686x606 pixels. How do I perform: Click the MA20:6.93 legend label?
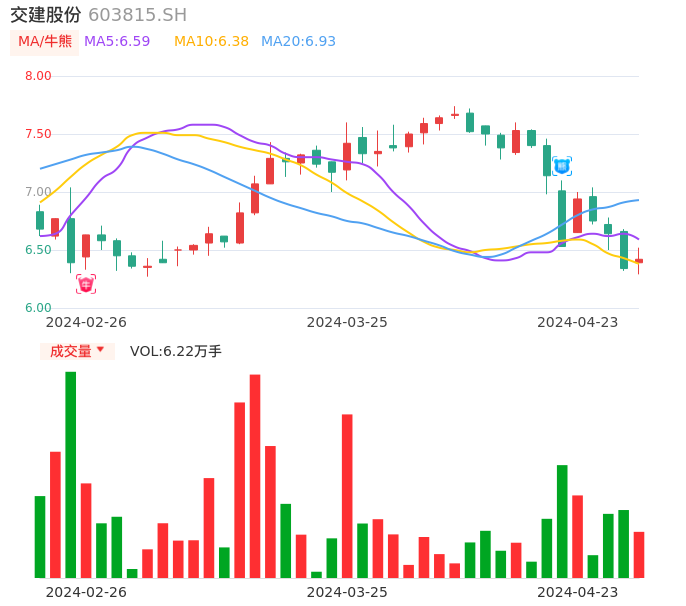coord(298,42)
